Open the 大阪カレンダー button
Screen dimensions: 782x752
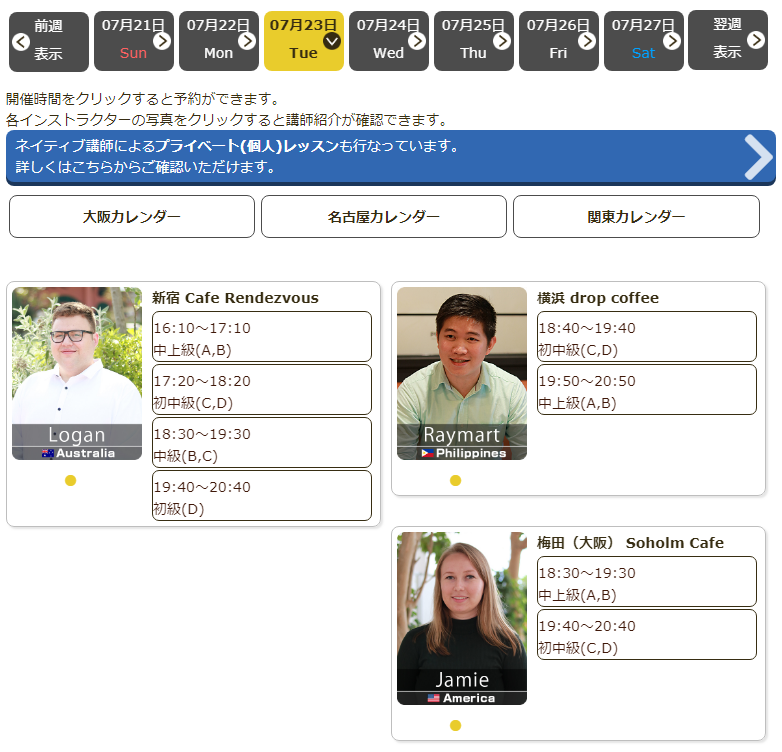[x=132, y=217]
